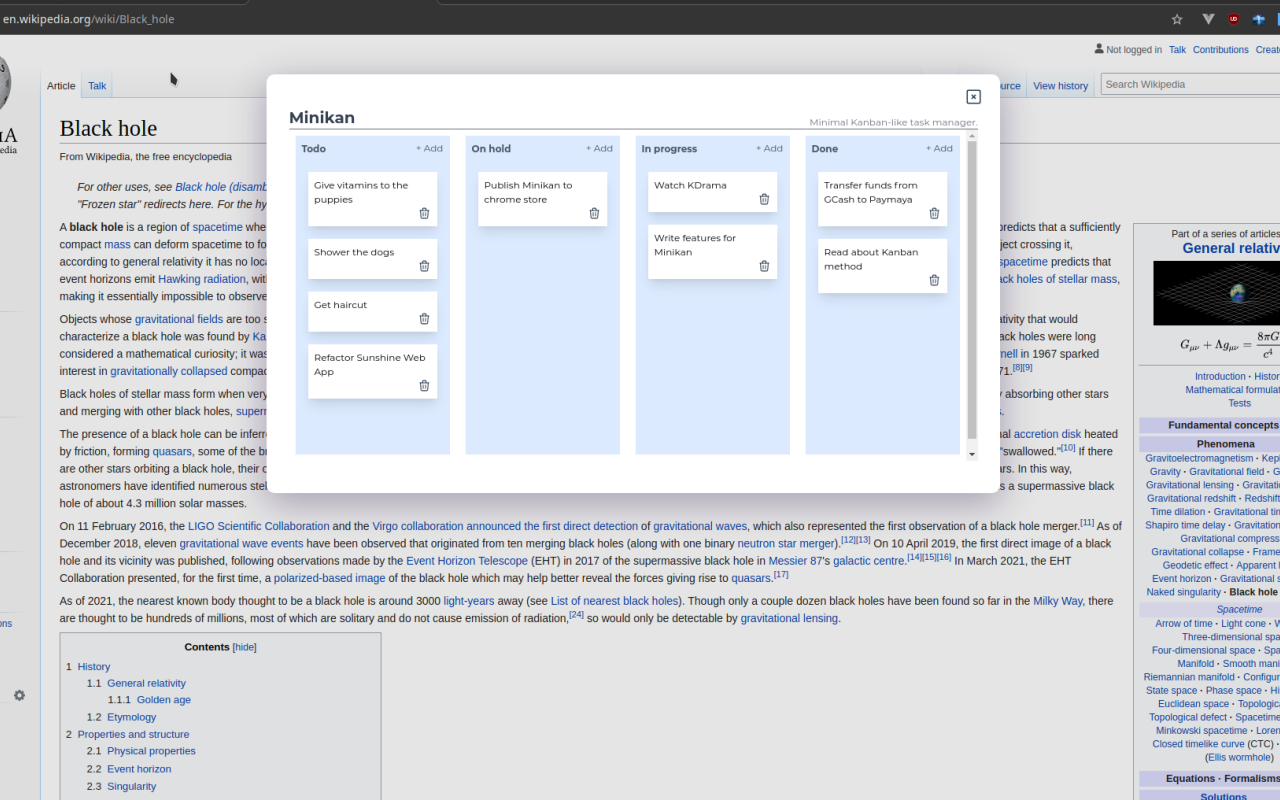Open the Messier 87 link

click(796, 561)
